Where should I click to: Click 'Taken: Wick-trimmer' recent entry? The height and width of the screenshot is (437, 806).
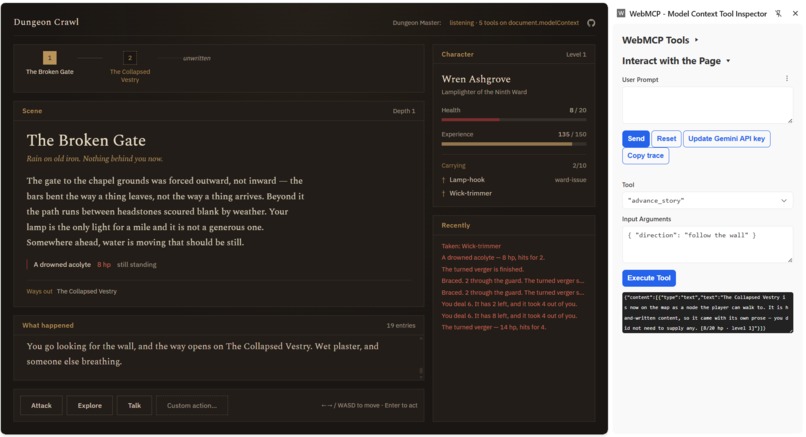pyautogui.click(x=471, y=246)
